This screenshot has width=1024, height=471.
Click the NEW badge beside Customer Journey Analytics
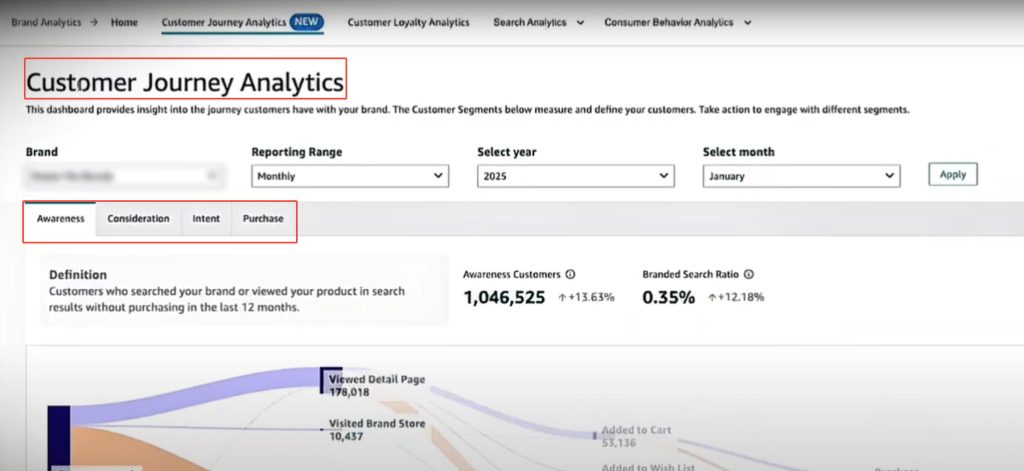point(306,22)
